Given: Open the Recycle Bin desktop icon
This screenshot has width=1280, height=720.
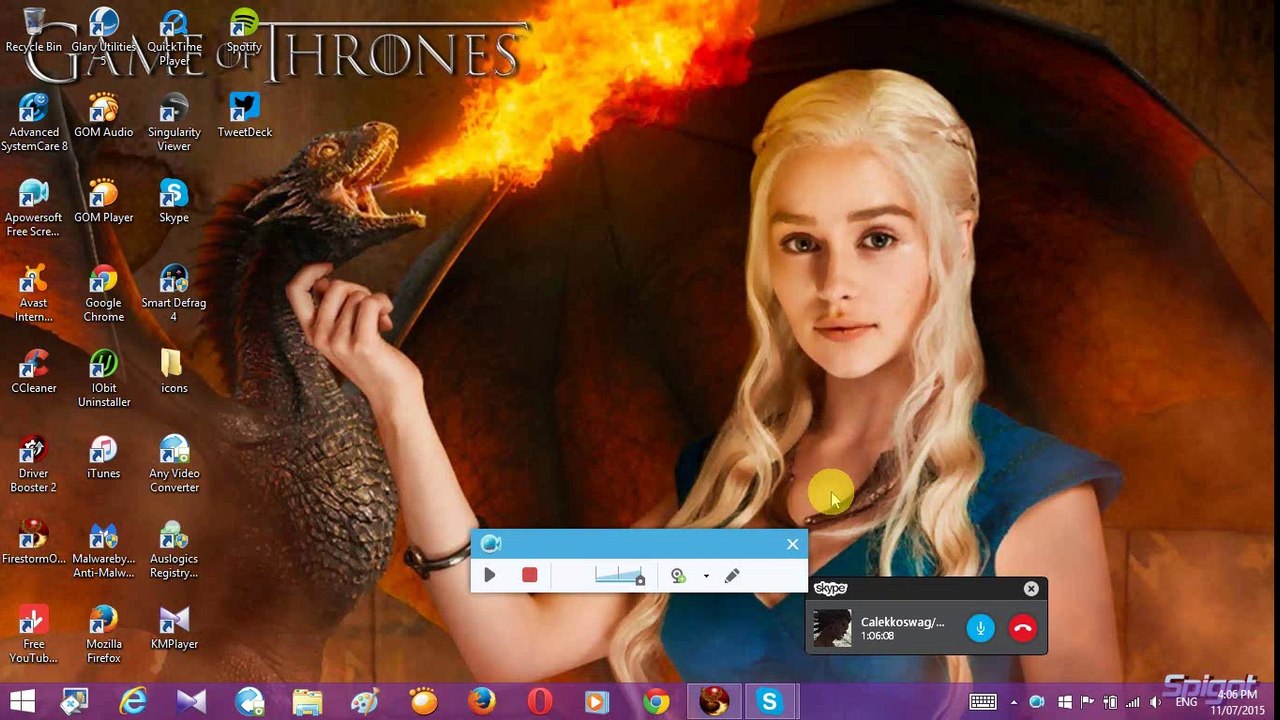Looking at the screenshot, I should (34, 30).
